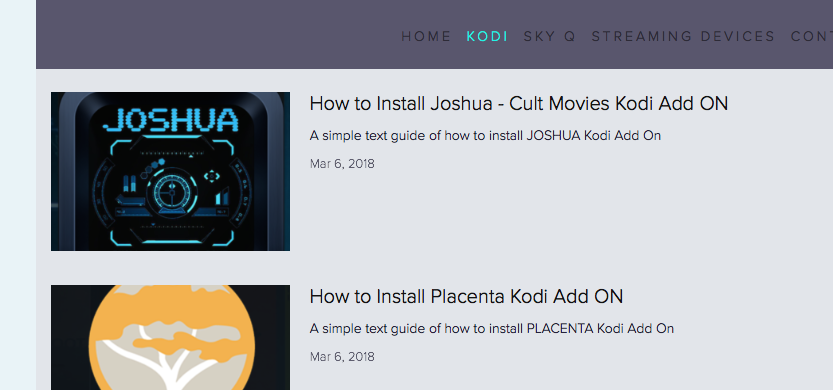
Task: Open the cut-off CONT… menu item
Action: [812, 37]
